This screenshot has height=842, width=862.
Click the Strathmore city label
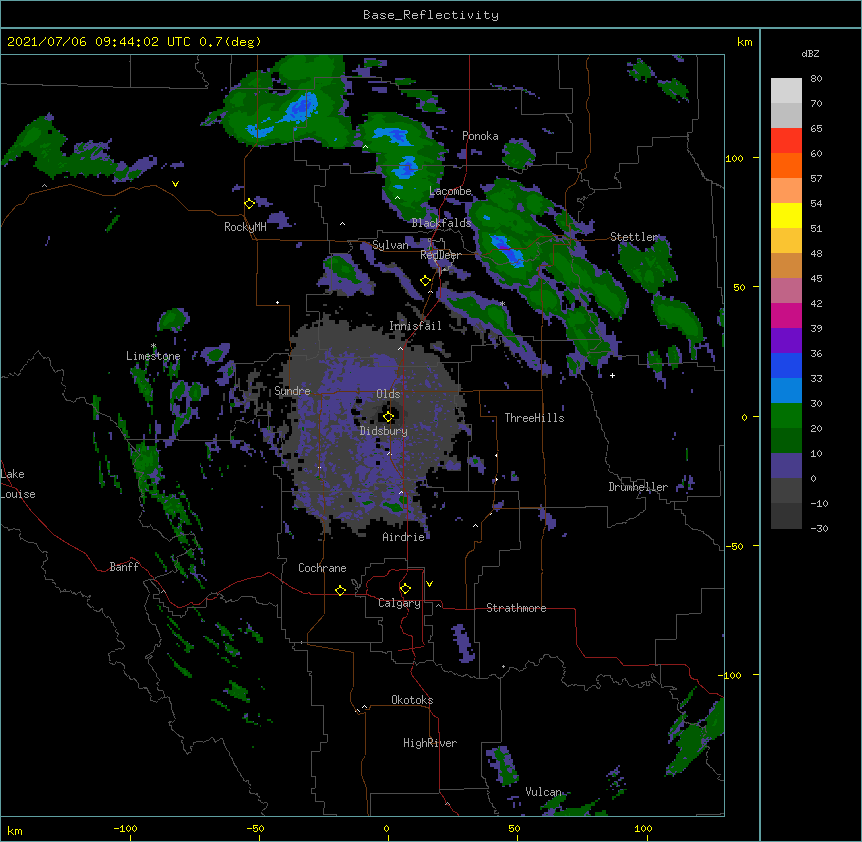pyautogui.click(x=516, y=608)
